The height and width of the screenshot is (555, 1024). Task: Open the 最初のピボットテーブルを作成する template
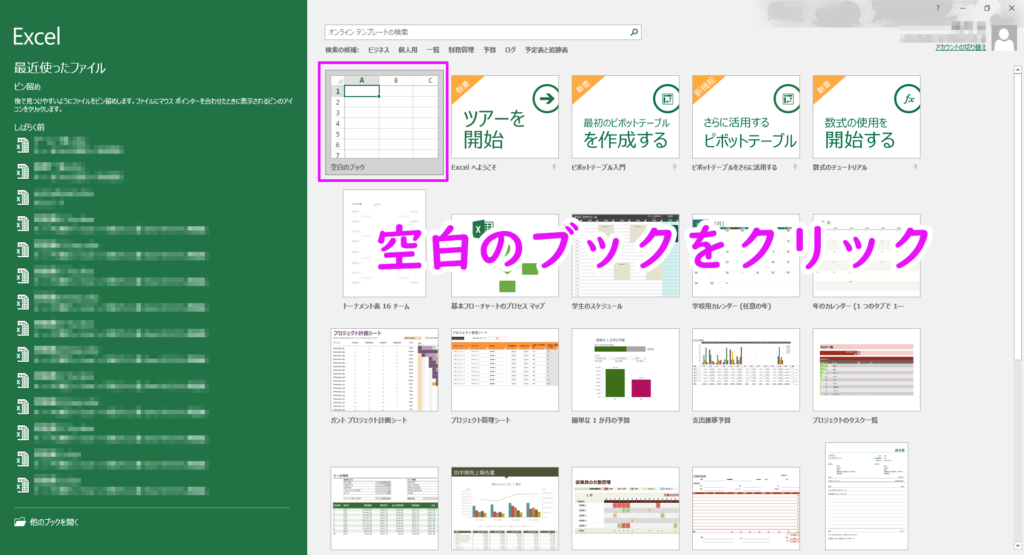tap(625, 117)
